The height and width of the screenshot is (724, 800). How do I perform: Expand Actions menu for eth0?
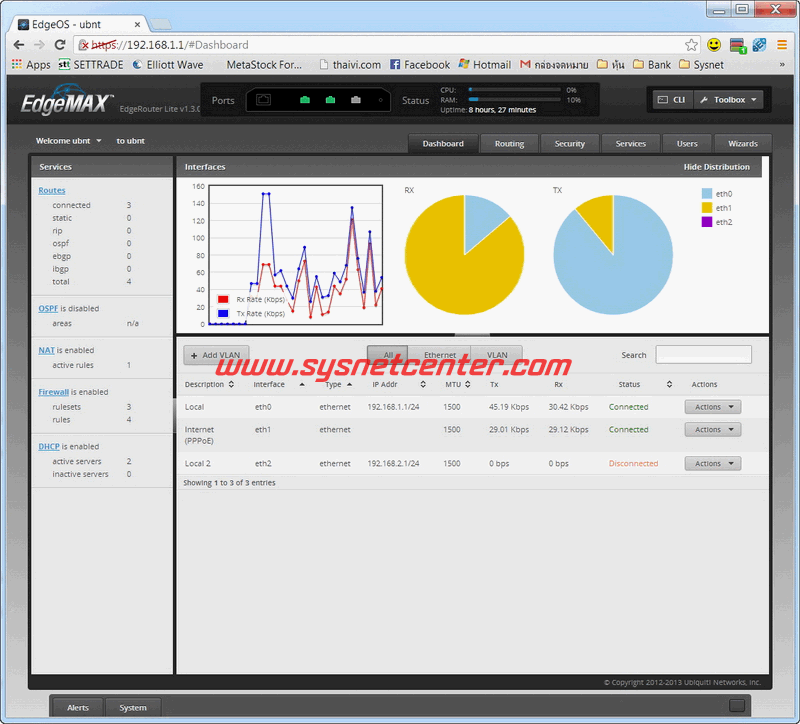point(712,407)
